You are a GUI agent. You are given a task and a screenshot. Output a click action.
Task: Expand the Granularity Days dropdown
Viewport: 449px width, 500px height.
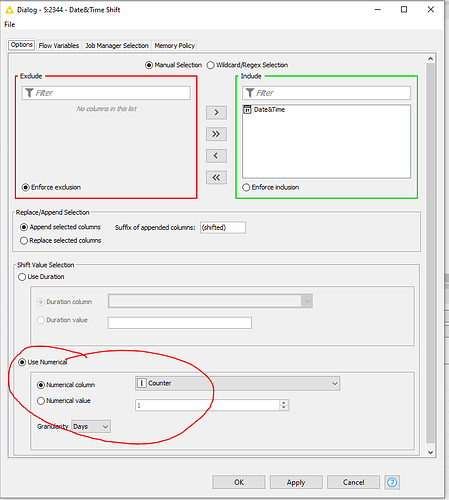91,426
